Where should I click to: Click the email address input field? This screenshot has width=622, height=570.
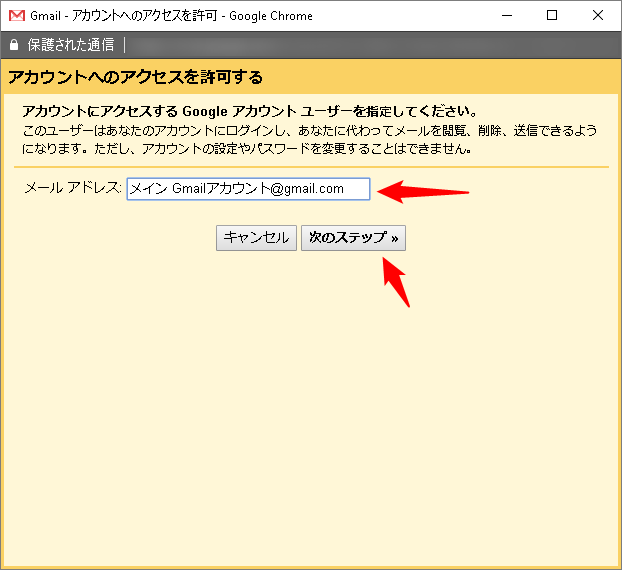point(248,189)
